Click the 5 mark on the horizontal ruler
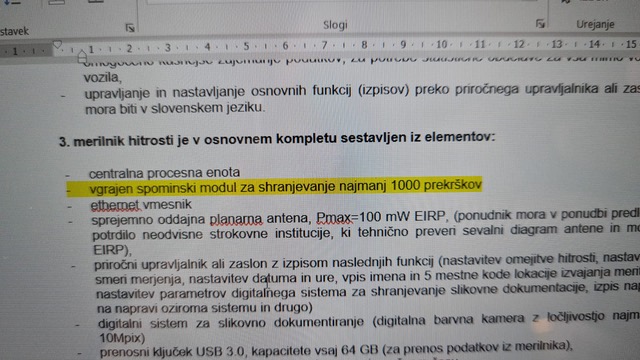This screenshot has height=360, width=640. pos(246,46)
